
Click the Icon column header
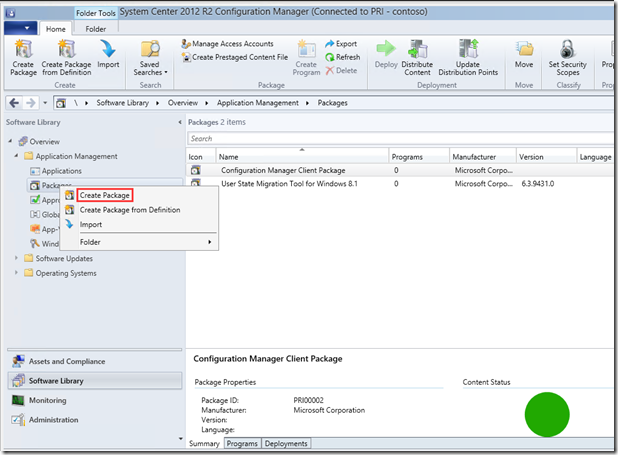click(x=201, y=157)
